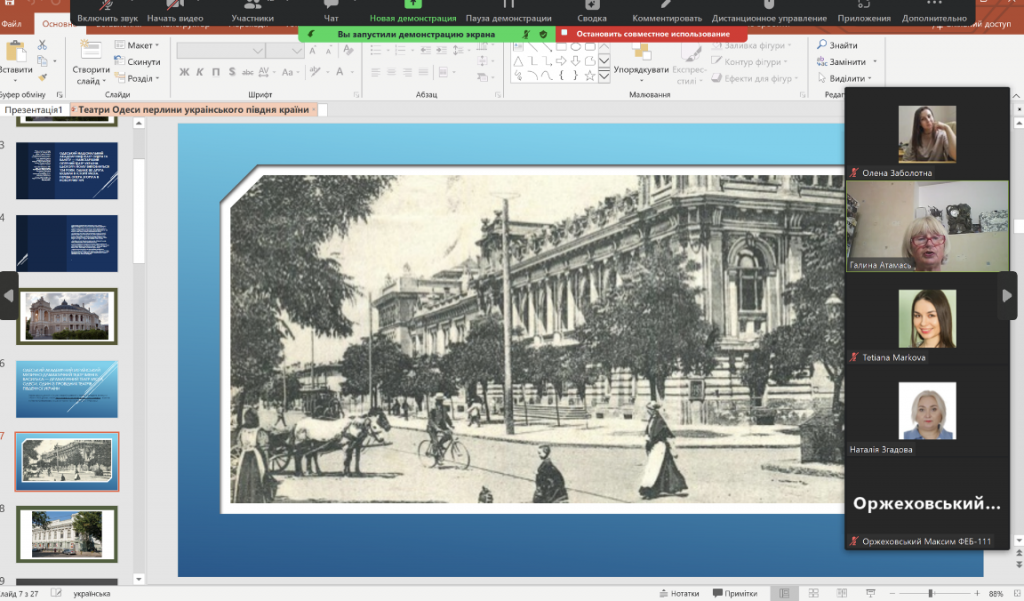Open Zoom Приложения apps
1024x601 pixels.
click(864, 12)
